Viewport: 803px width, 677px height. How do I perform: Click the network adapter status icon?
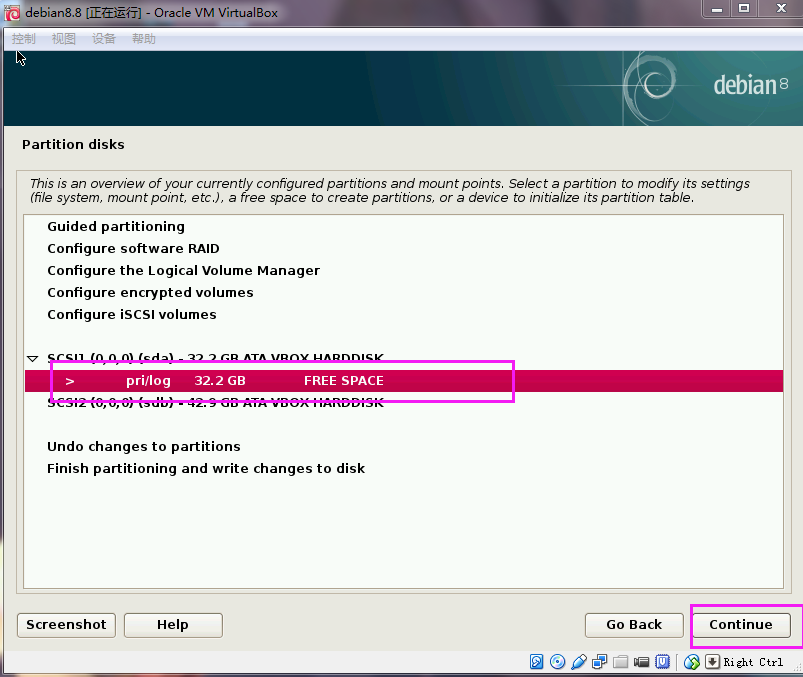coord(600,662)
